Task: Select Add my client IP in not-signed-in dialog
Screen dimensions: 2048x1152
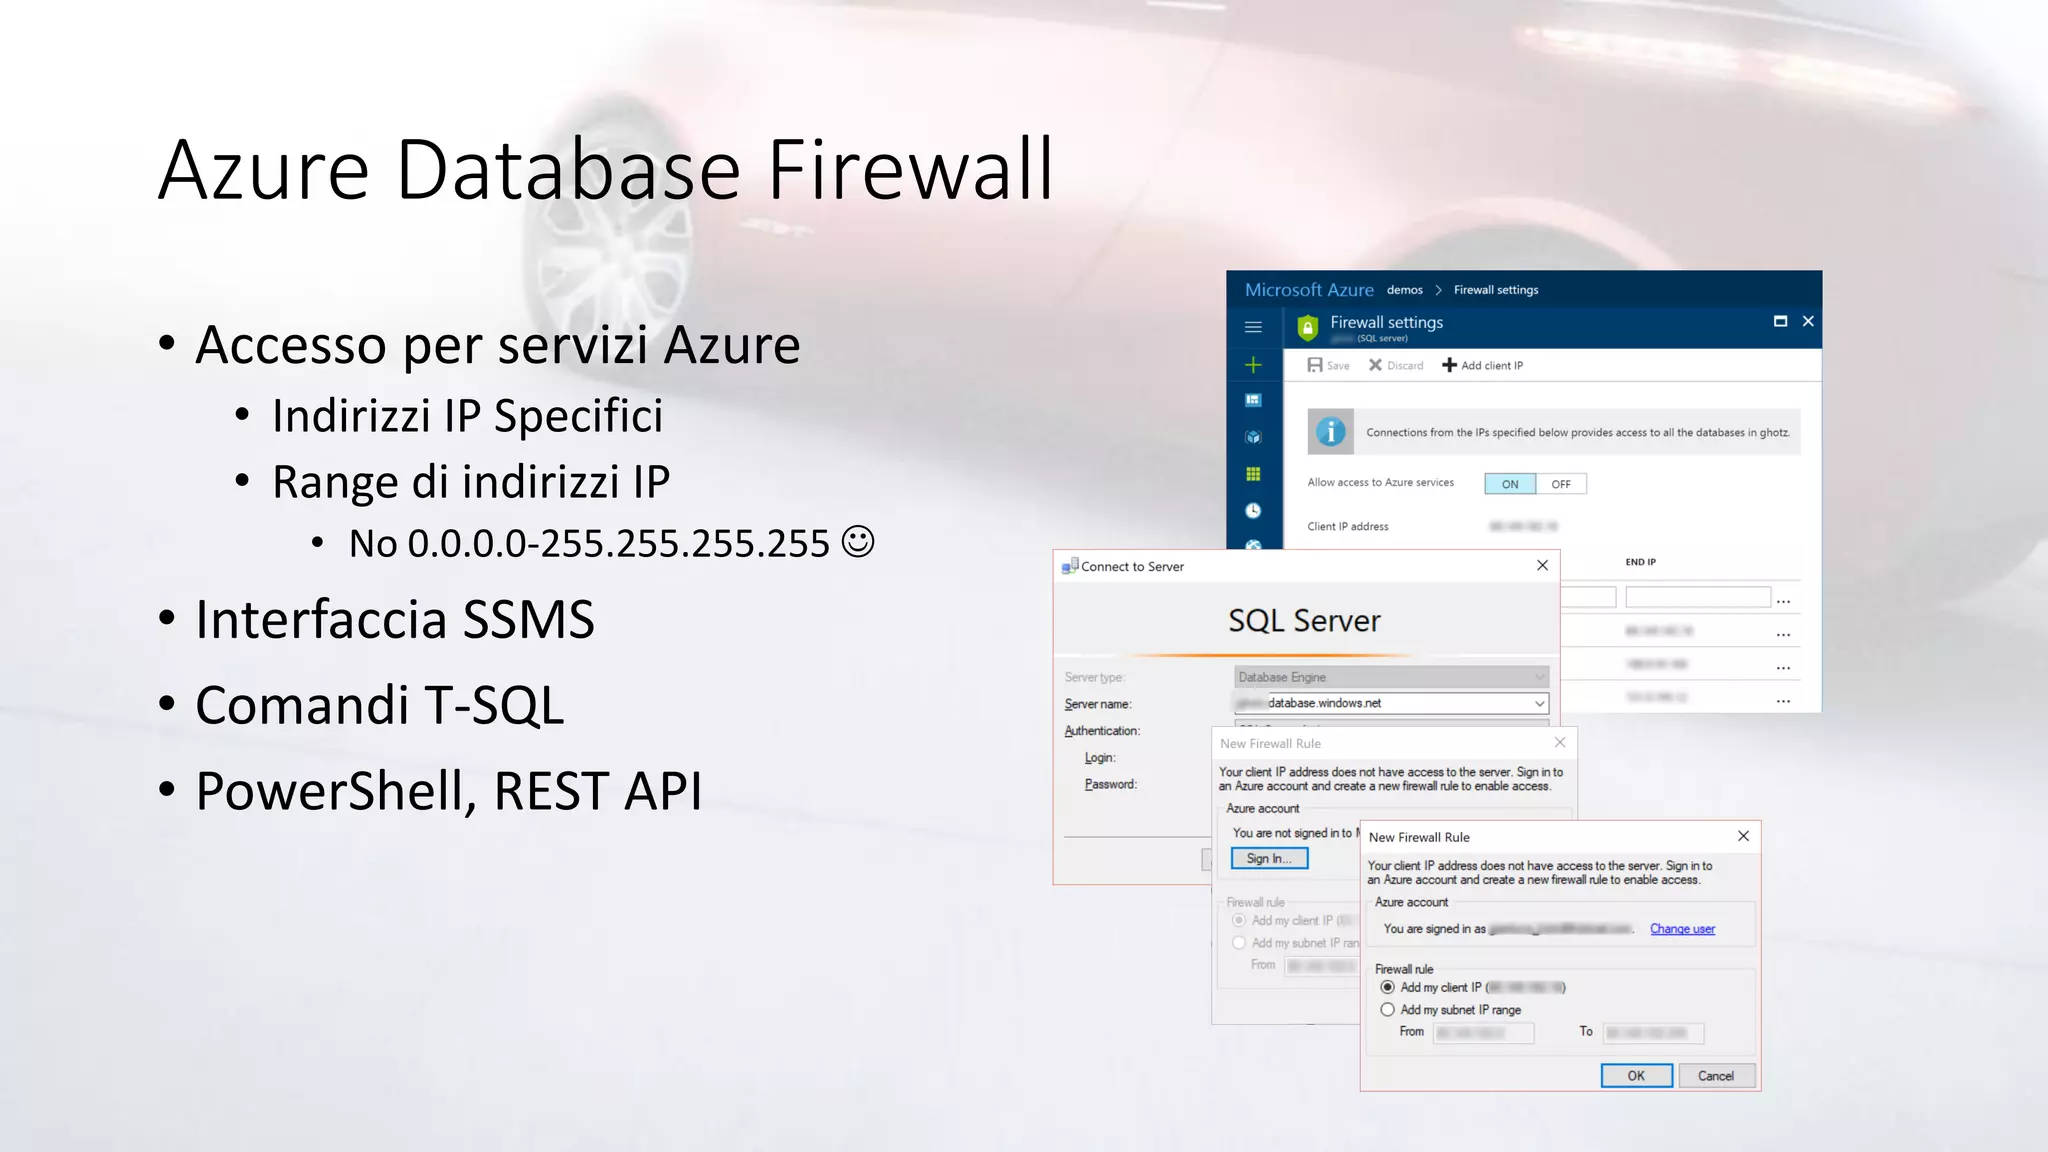Action: (x=1239, y=920)
